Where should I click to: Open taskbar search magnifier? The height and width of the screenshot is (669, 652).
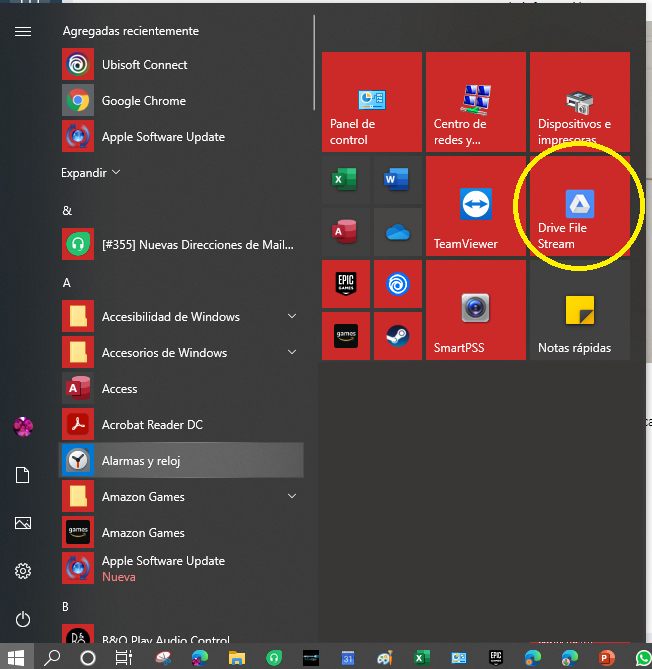(52, 657)
